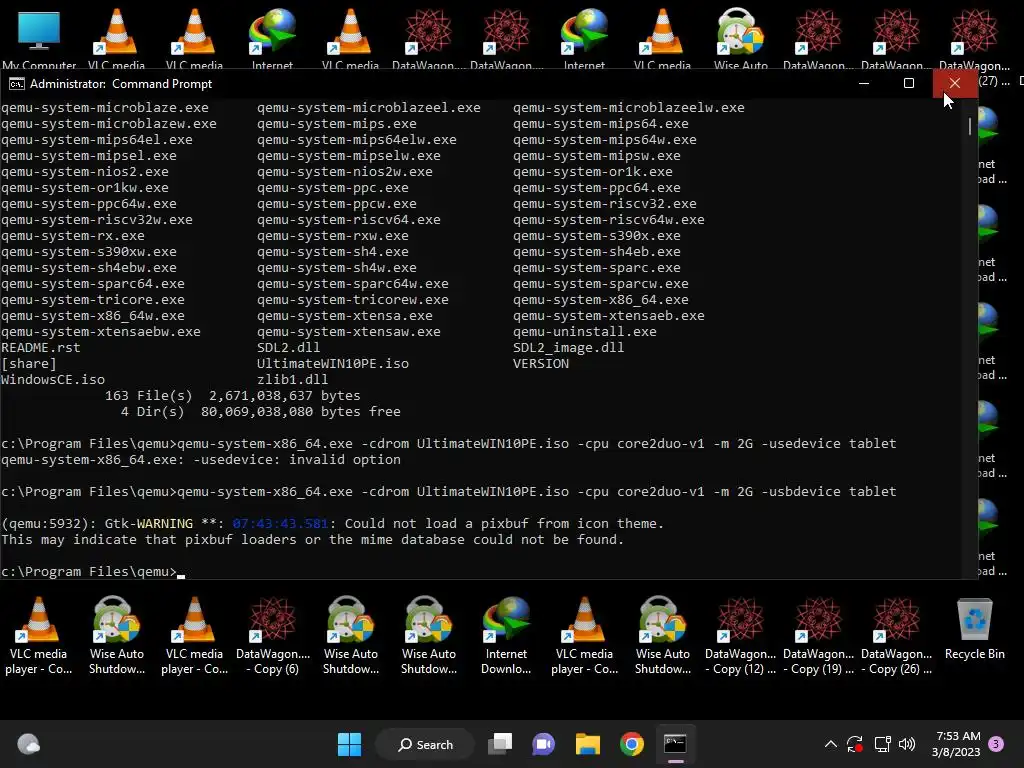Select the VLC media icon beside My Computer
1024x768 pixels.
[116, 37]
